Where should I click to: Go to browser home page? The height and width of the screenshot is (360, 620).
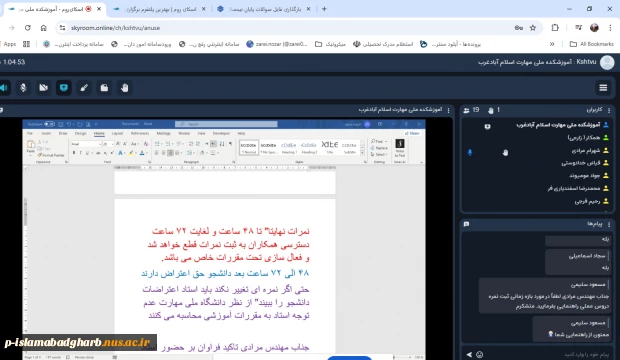43,28
